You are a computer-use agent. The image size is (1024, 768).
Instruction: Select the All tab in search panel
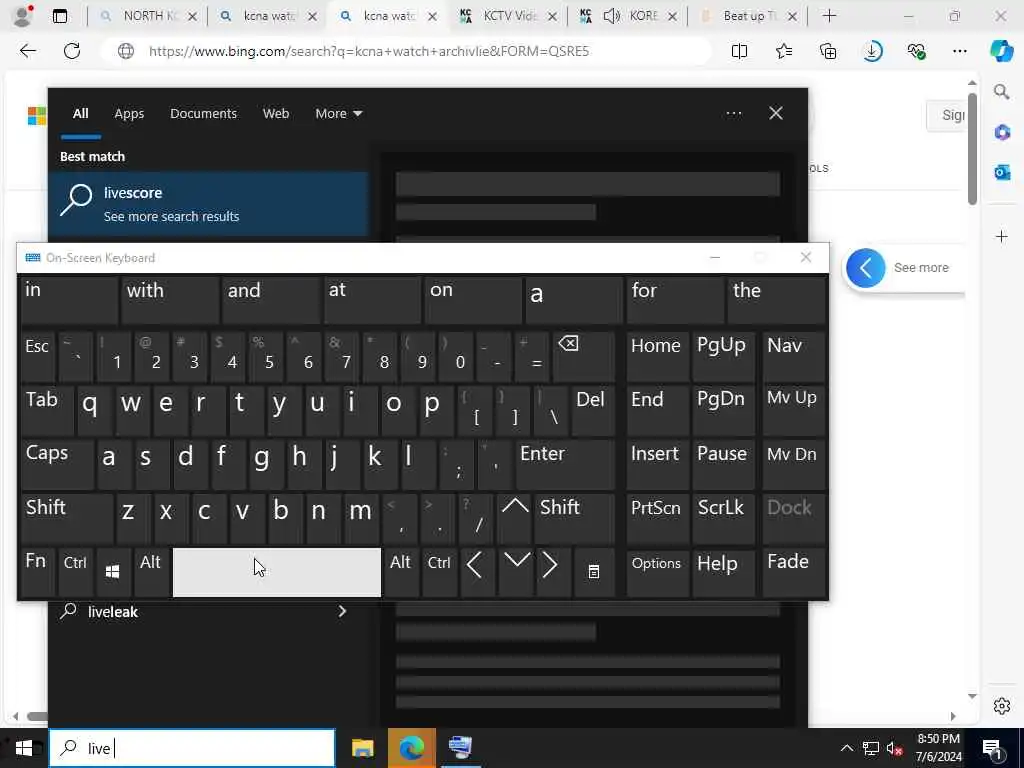pos(80,114)
